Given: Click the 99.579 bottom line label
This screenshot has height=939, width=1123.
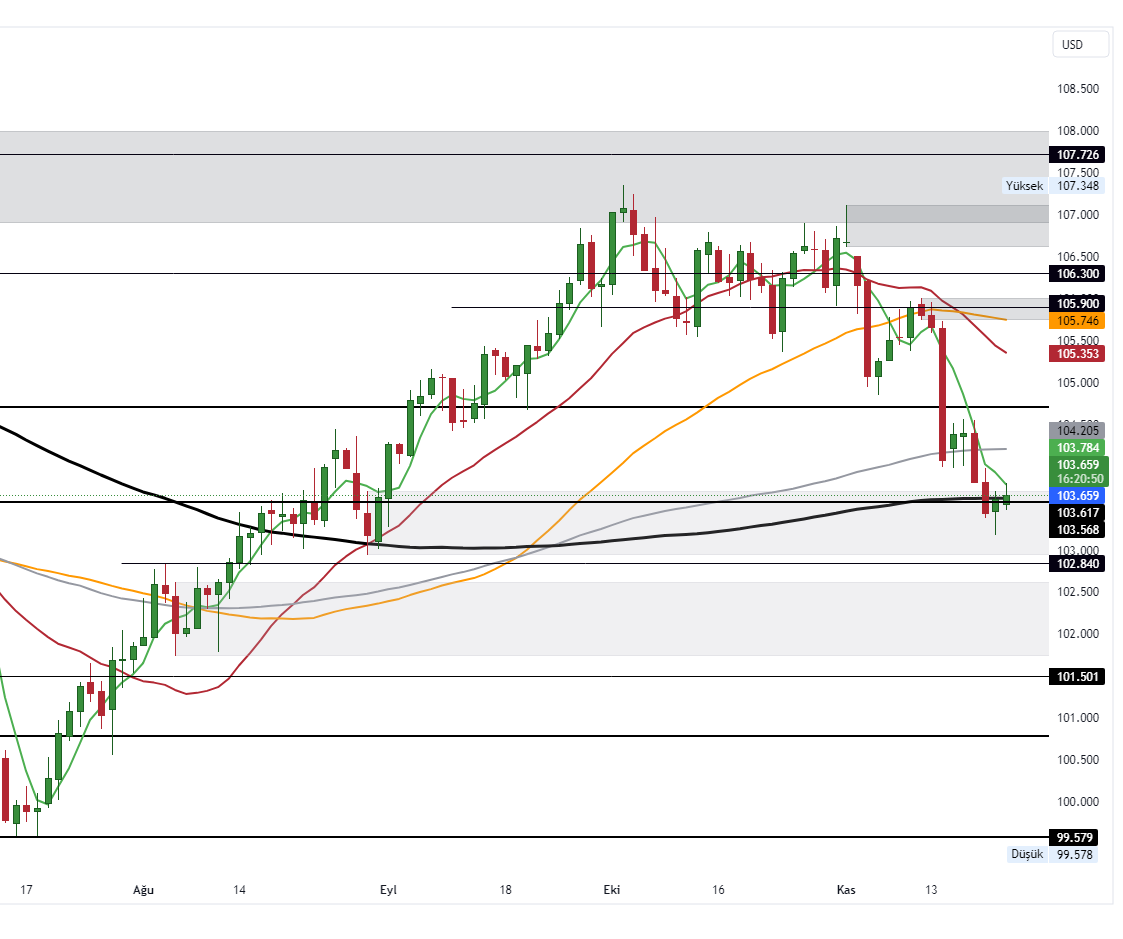Looking at the screenshot, I should [x=1078, y=837].
